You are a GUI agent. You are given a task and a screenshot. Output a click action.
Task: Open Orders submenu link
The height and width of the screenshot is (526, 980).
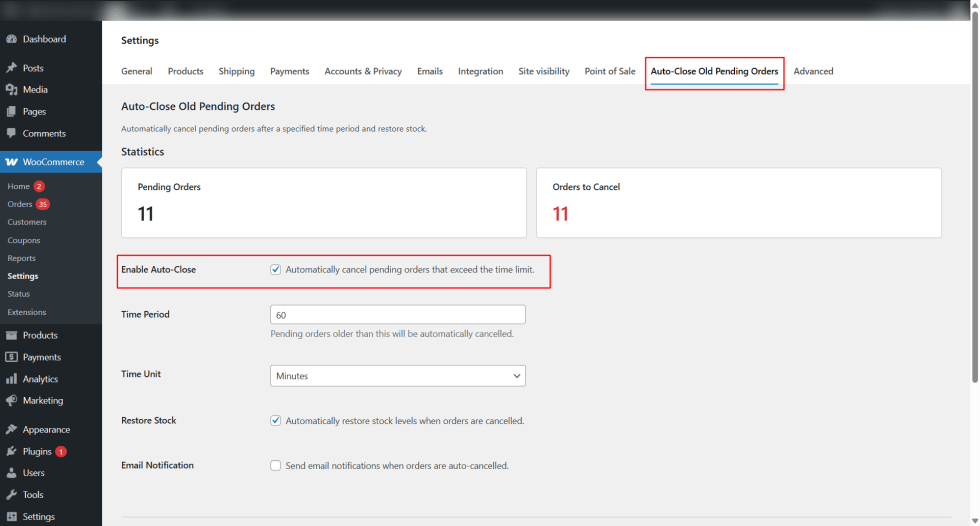19,204
